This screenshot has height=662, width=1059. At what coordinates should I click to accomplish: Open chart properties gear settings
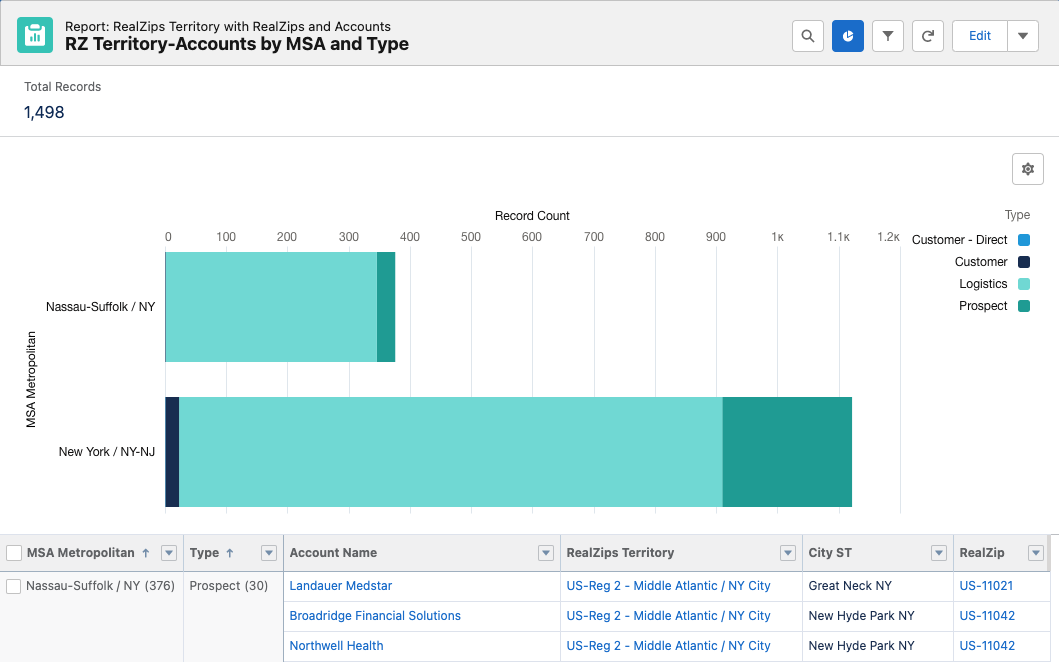coord(1028,169)
